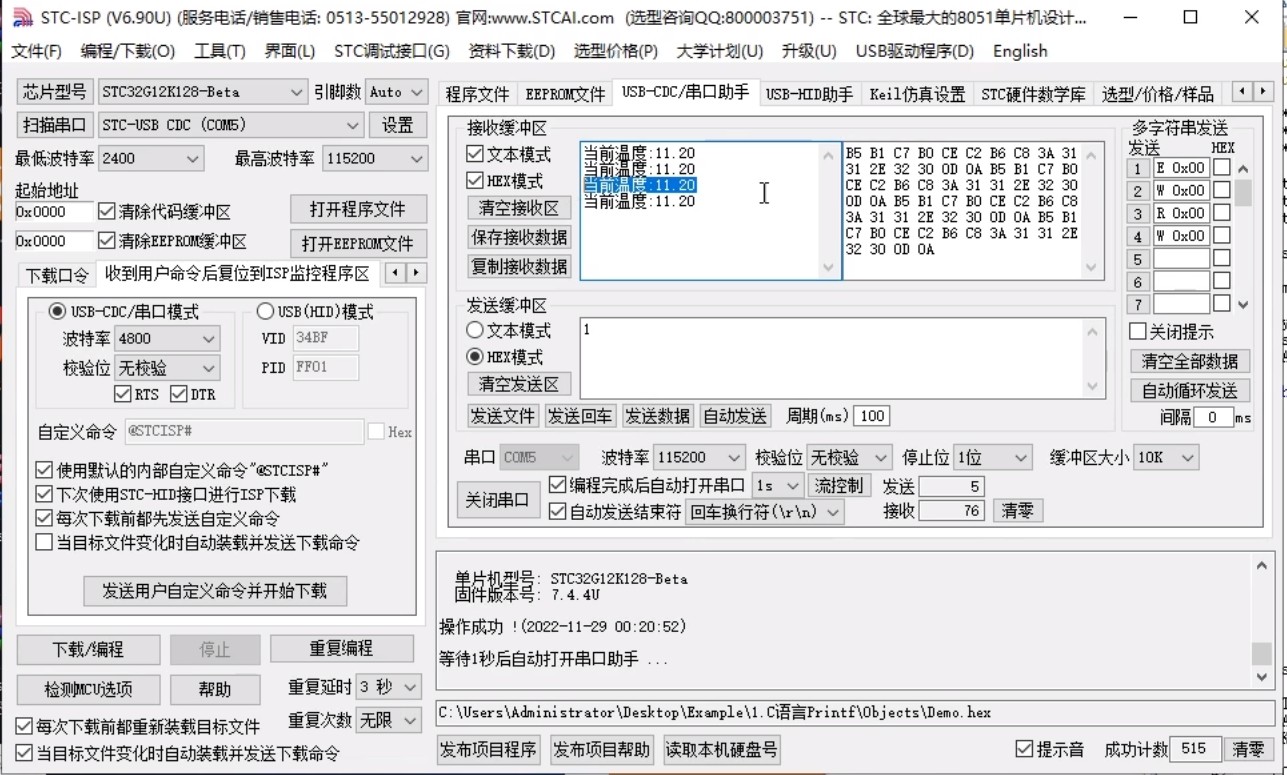Click the 扫描串口 button
This screenshot has height=775, width=1287.
coord(55,125)
